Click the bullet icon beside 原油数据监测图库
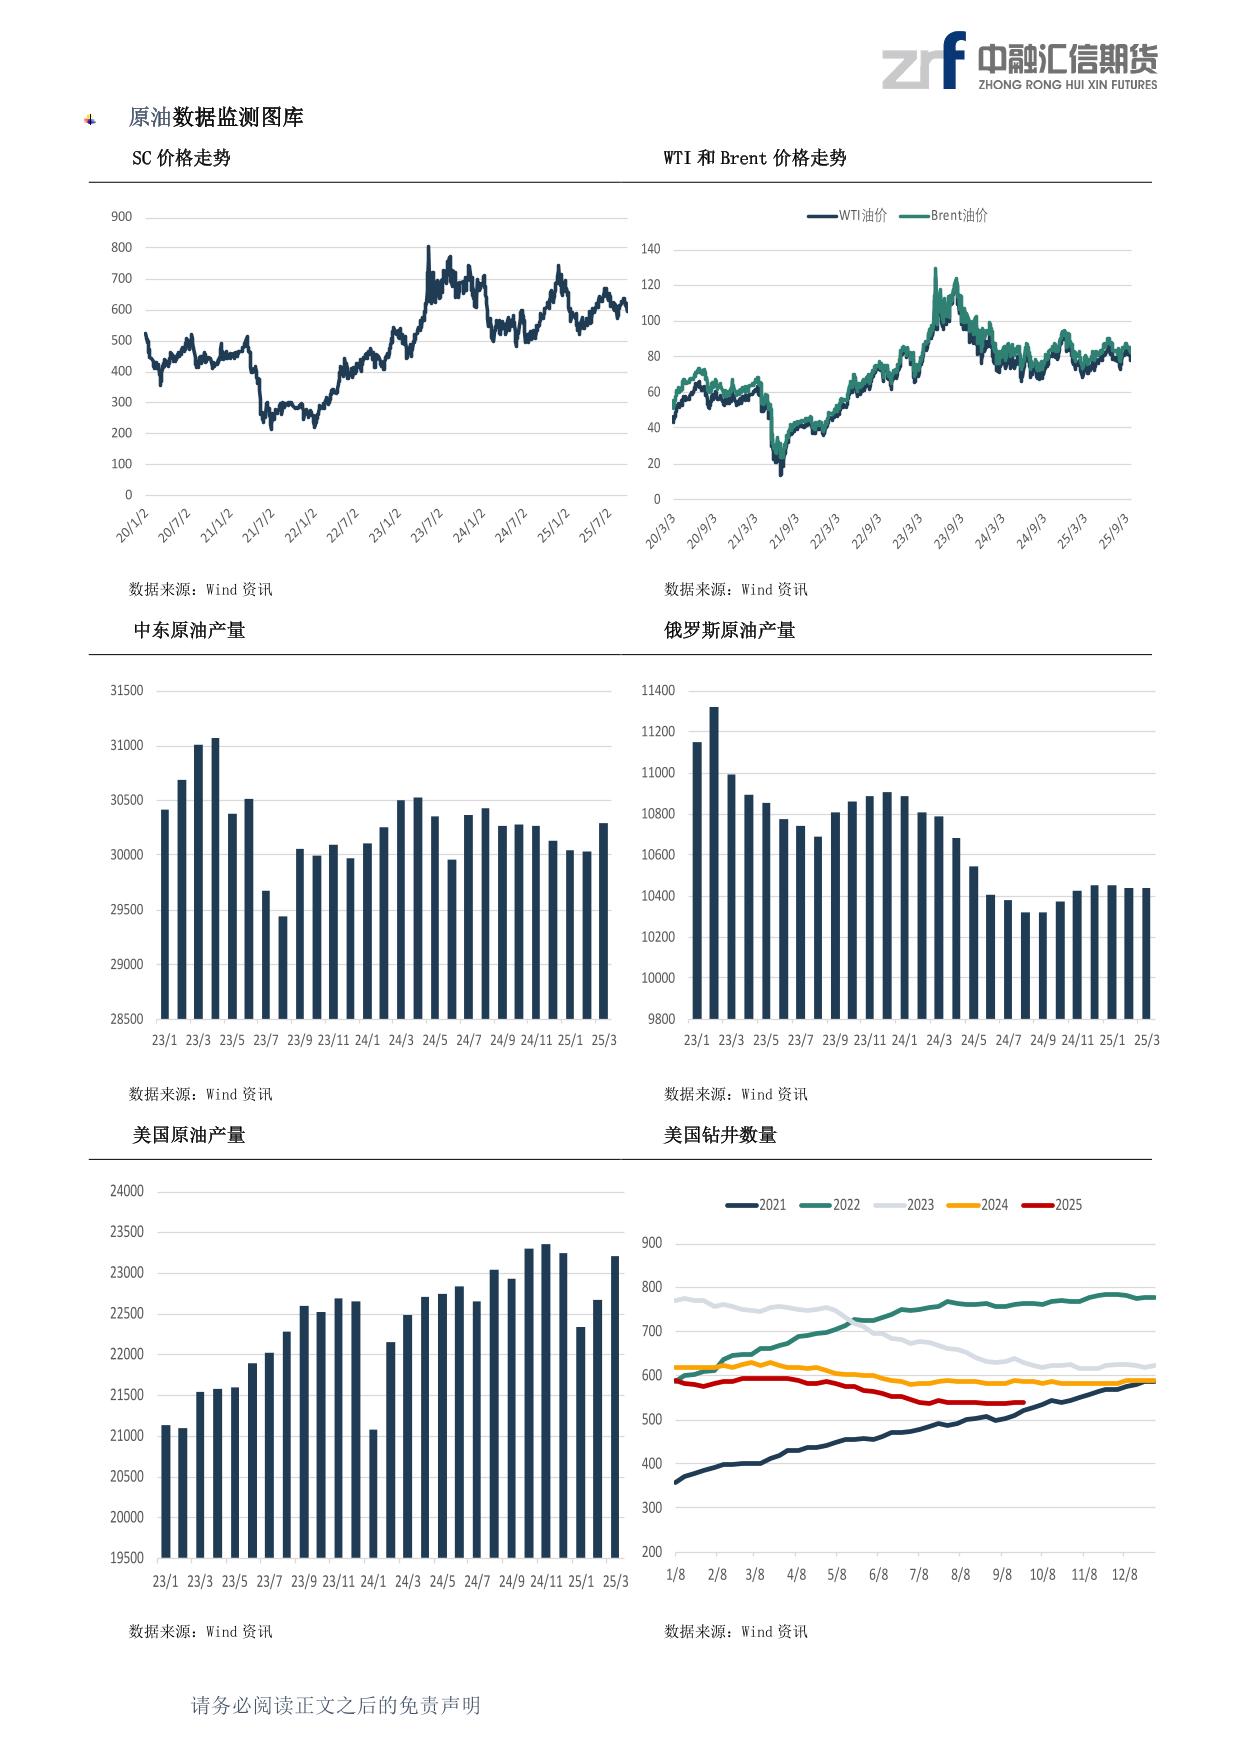 (x=90, y=120)
